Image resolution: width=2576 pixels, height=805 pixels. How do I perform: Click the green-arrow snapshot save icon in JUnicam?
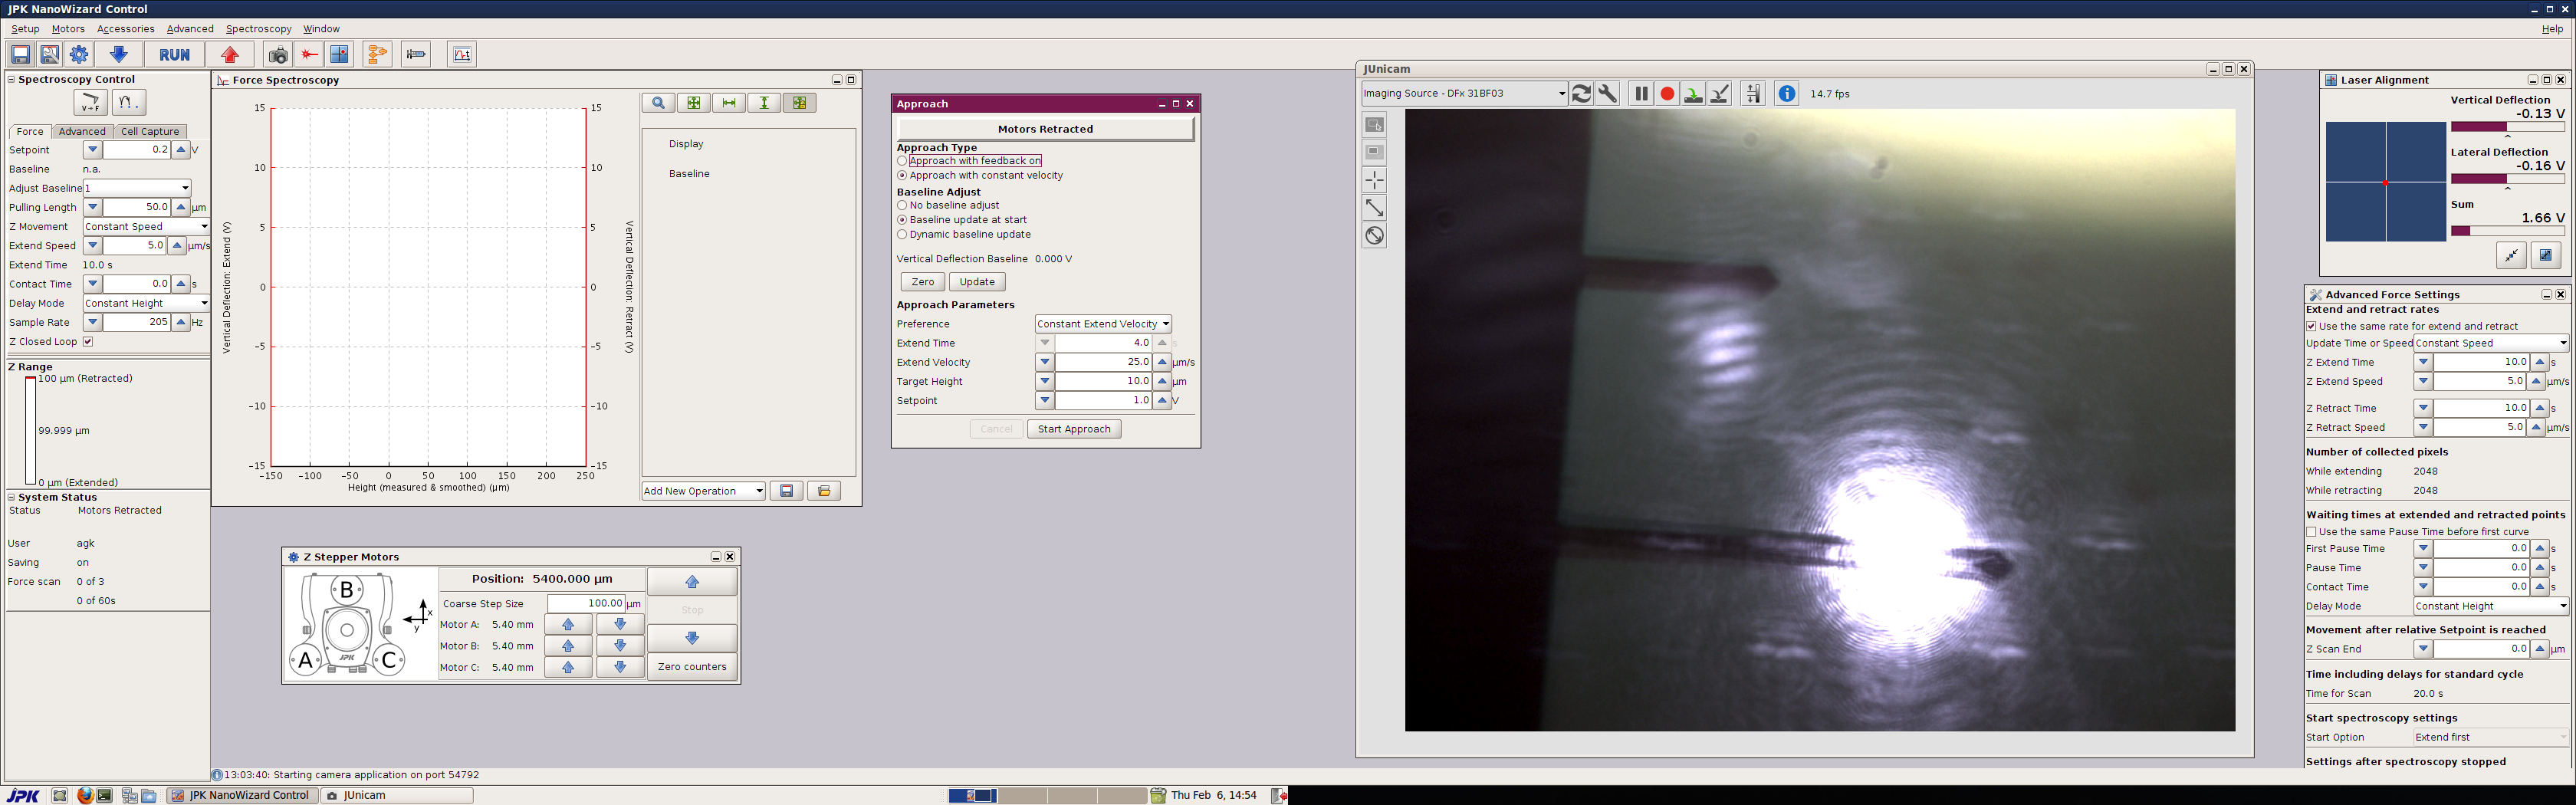pyautogui.click(x=1693, y=94)
